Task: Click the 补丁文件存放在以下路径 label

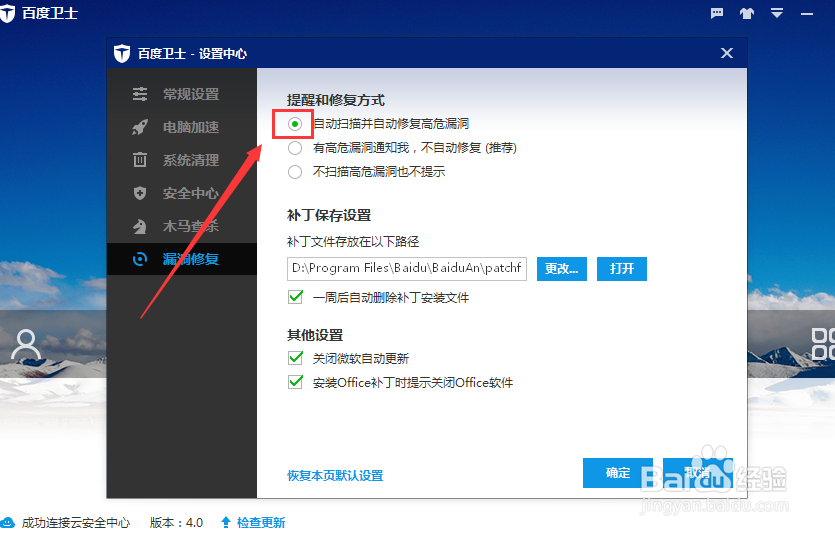Action: tap(353, 242)
